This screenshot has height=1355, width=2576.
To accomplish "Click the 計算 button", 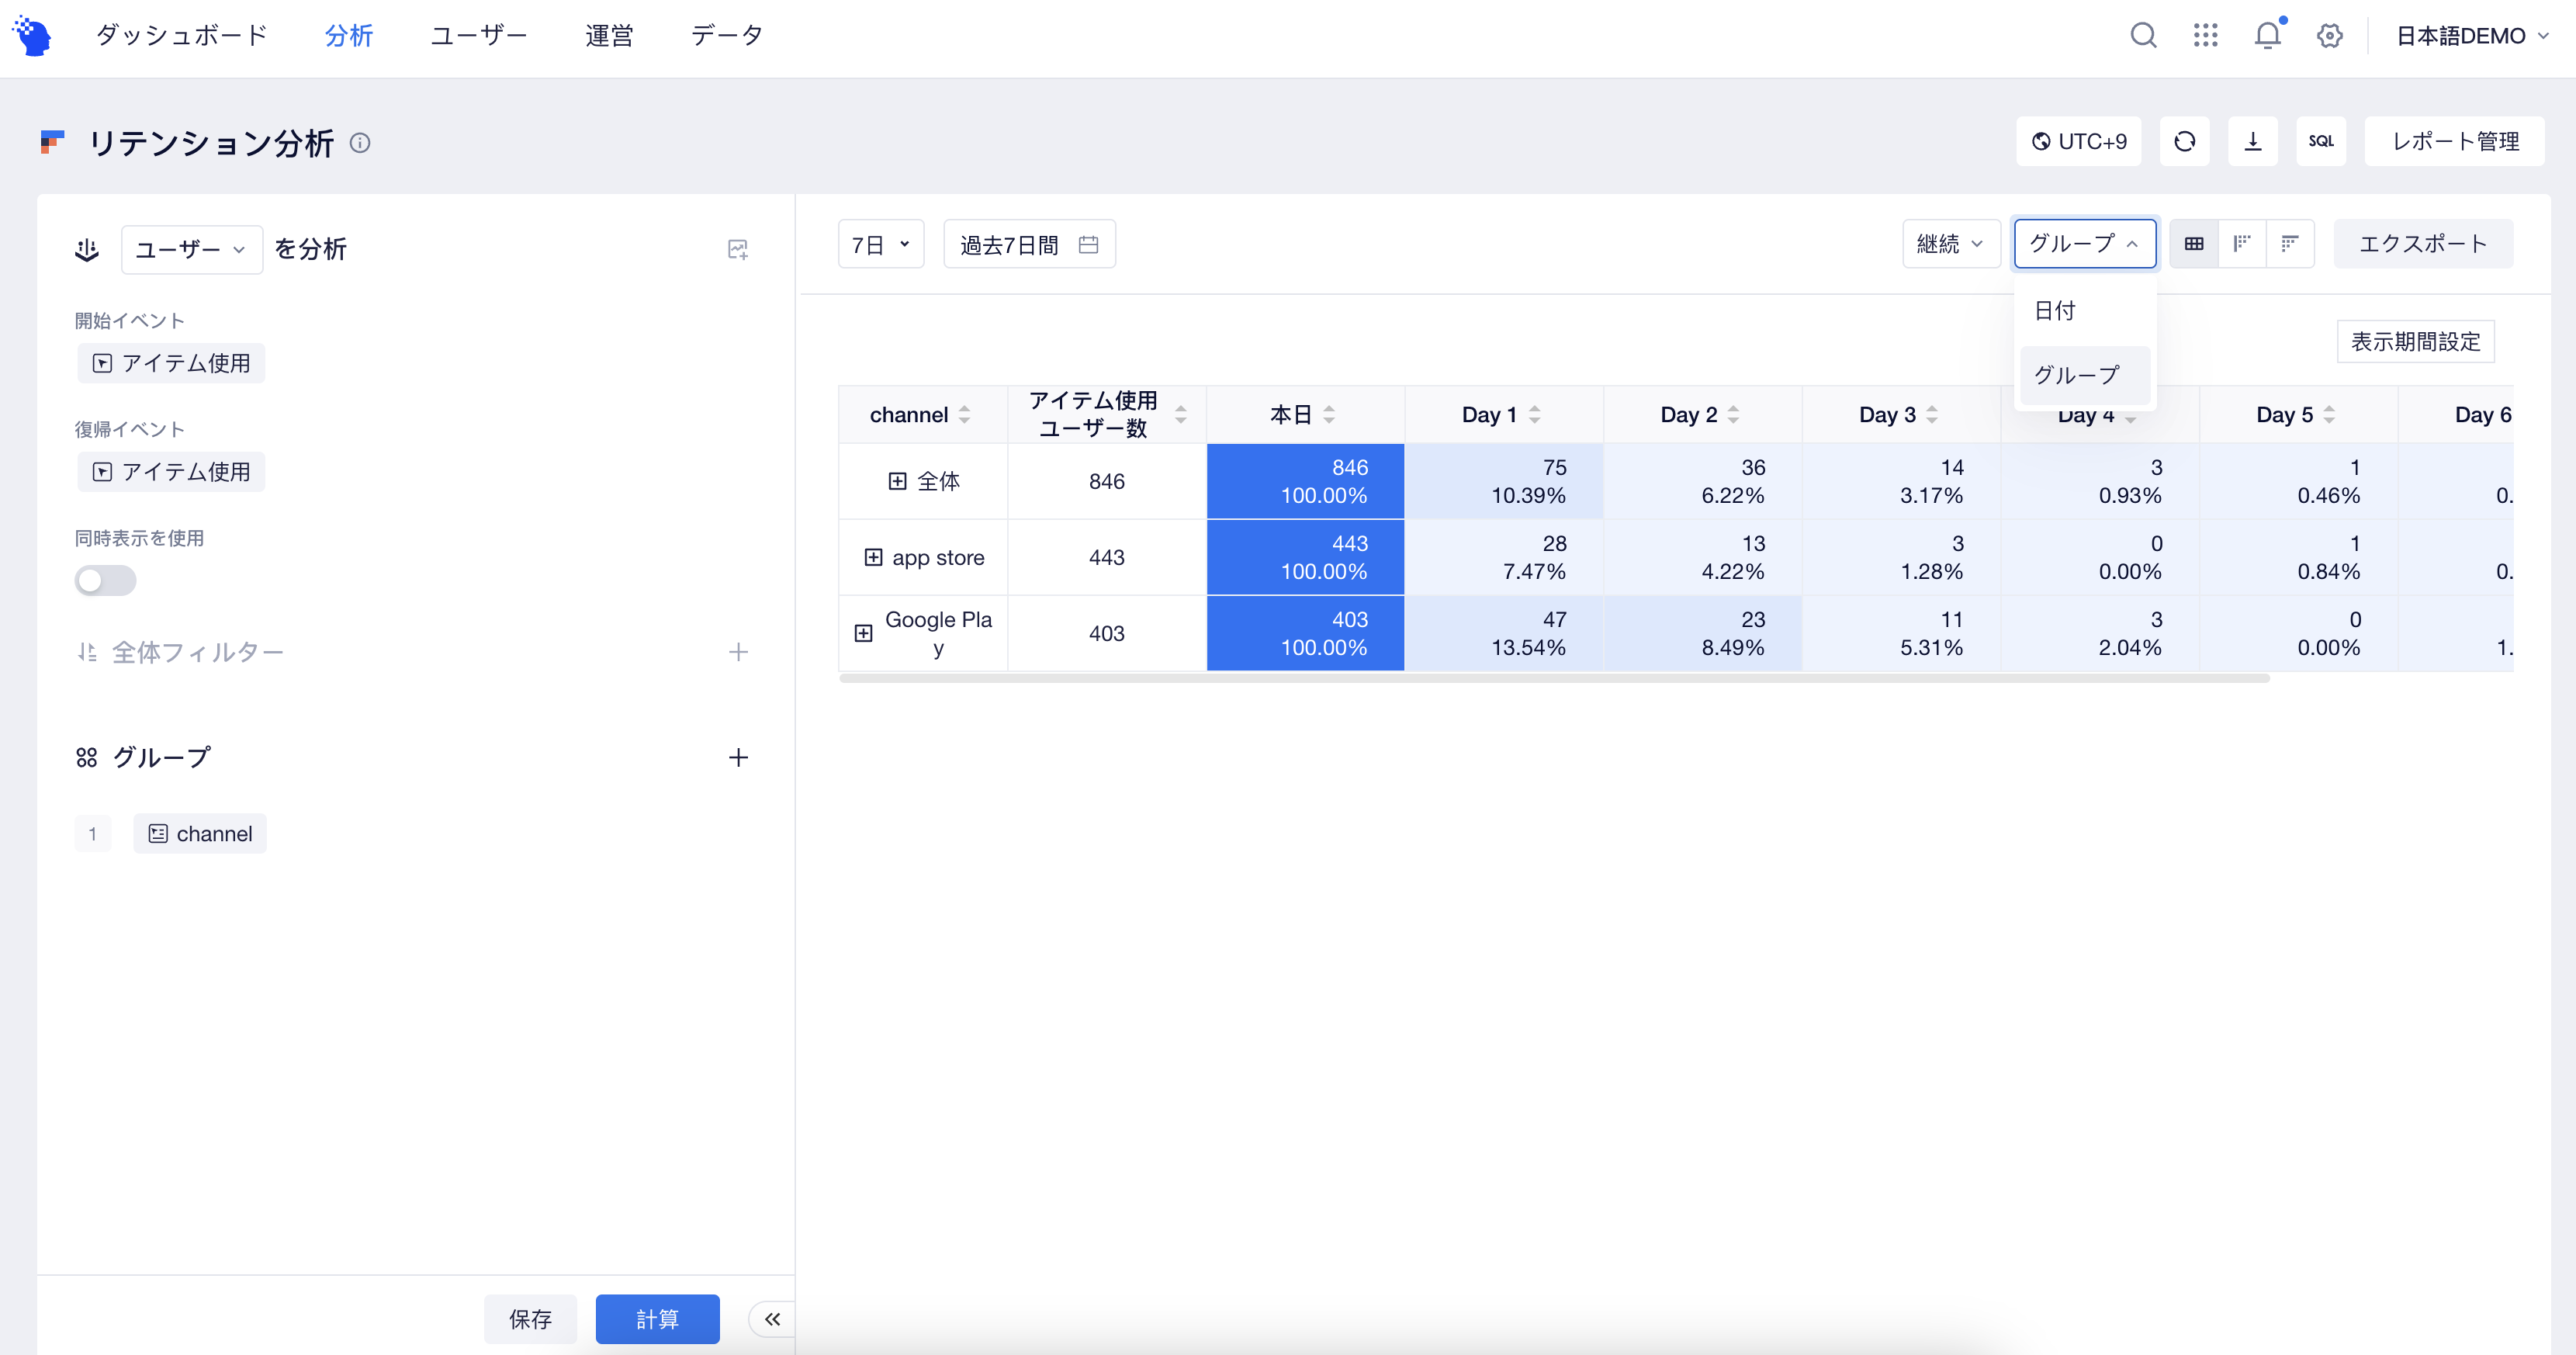I will (657, 1319).
